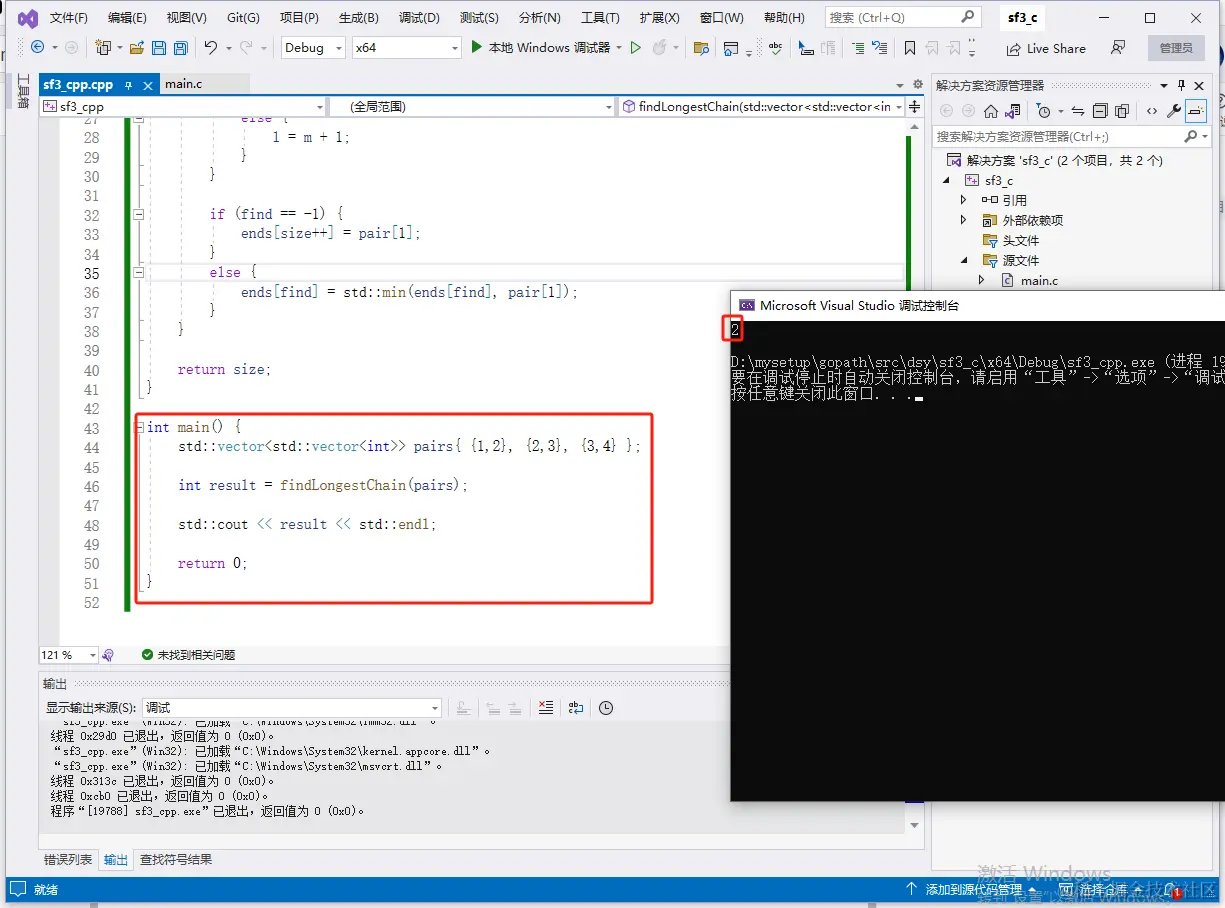Collapse the 源文件 folder node
Image resolution: width=1225 pixels, height=908 pixels.
point(964,260)
